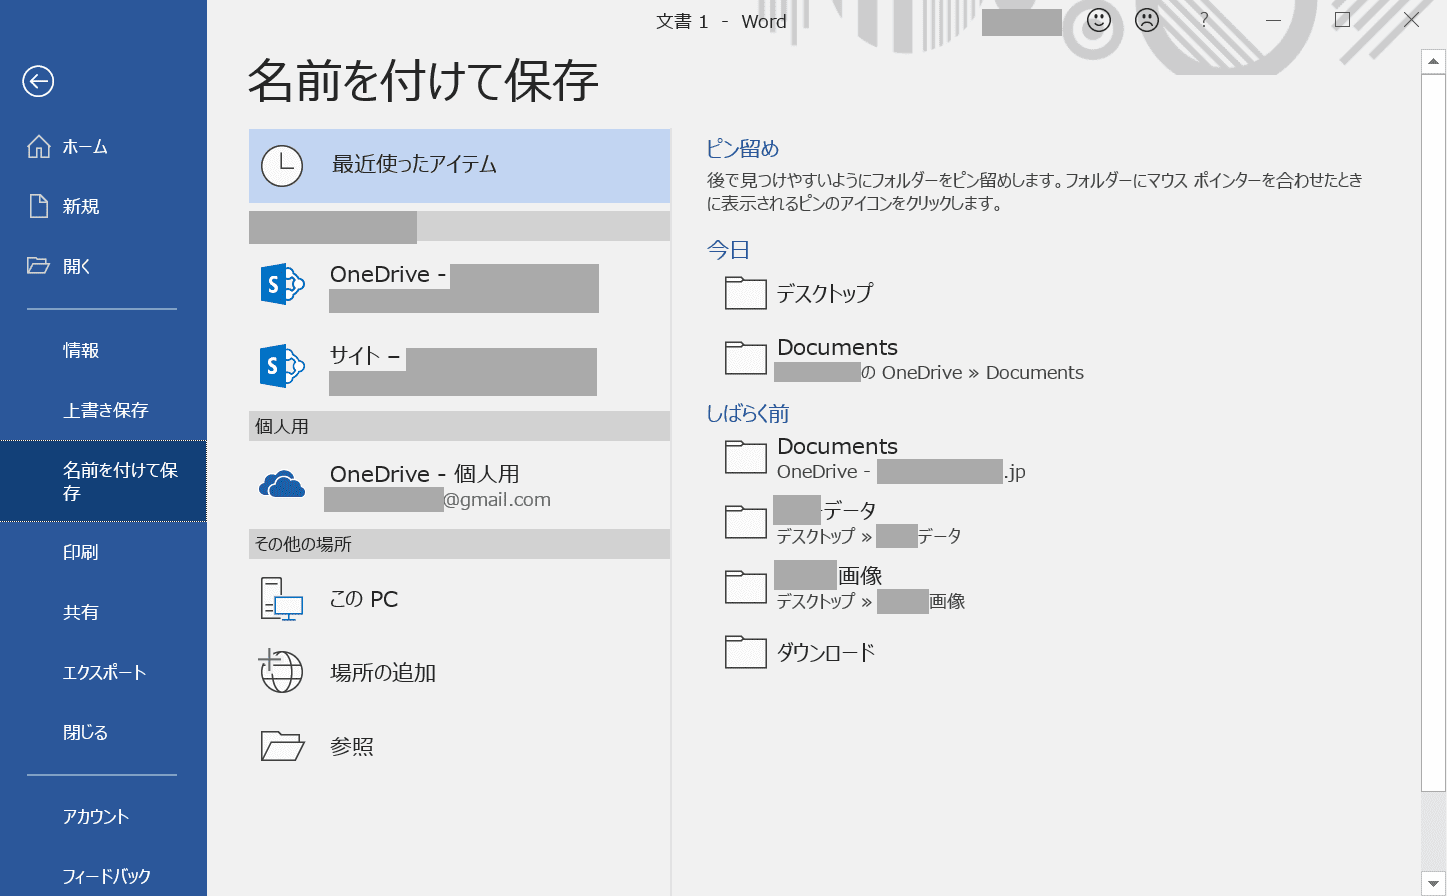Screen dimensions: 1447x896
Task: Open the デスクトップ folder name under 今日
Action: coord(825,293)
